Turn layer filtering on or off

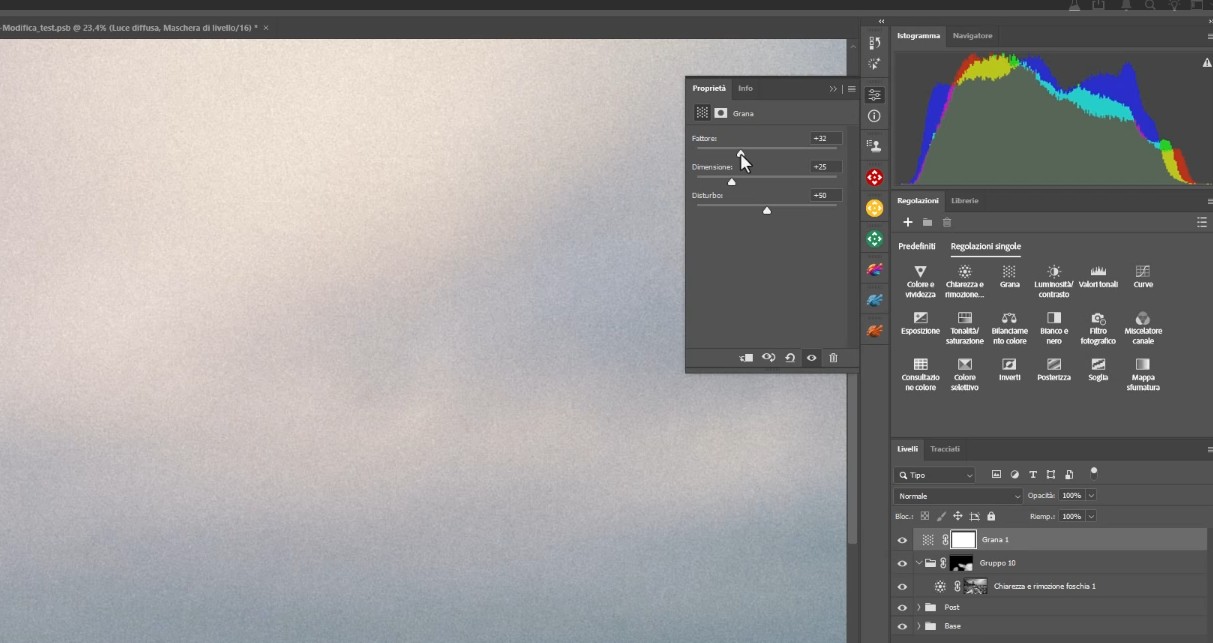[x=1093, y=472]
